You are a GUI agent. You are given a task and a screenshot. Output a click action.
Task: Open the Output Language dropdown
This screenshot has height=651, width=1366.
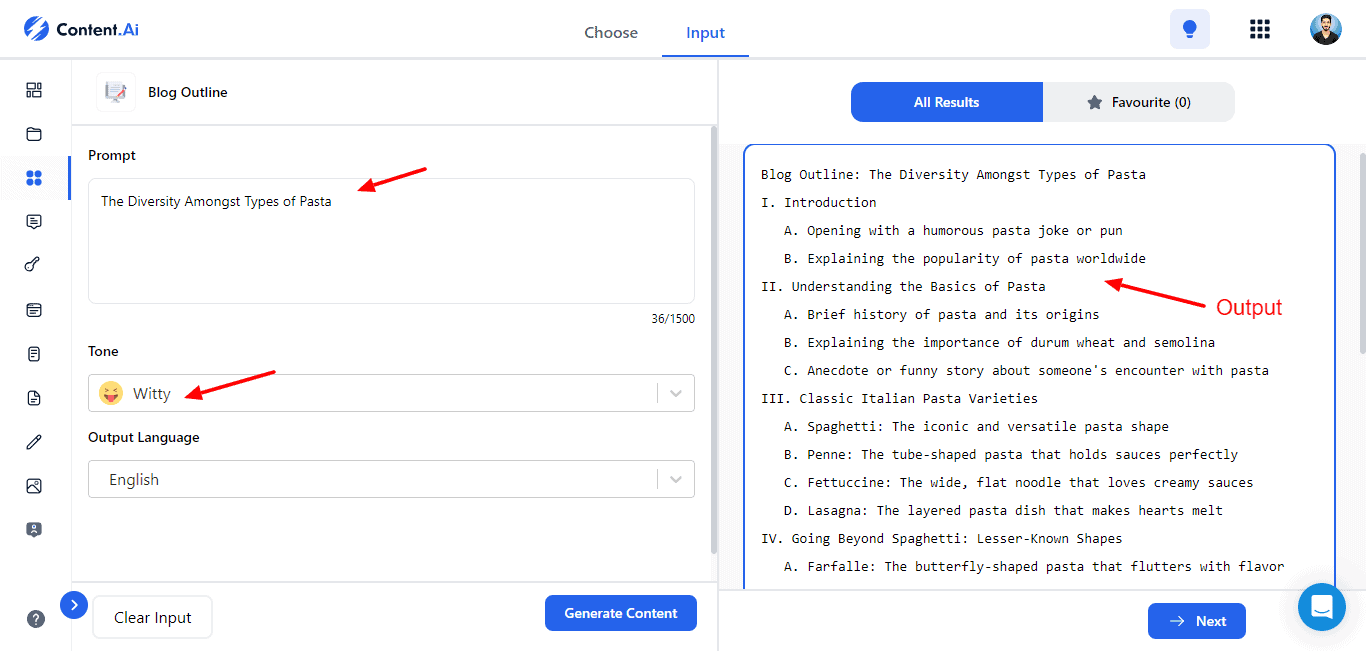pos(391,479)
